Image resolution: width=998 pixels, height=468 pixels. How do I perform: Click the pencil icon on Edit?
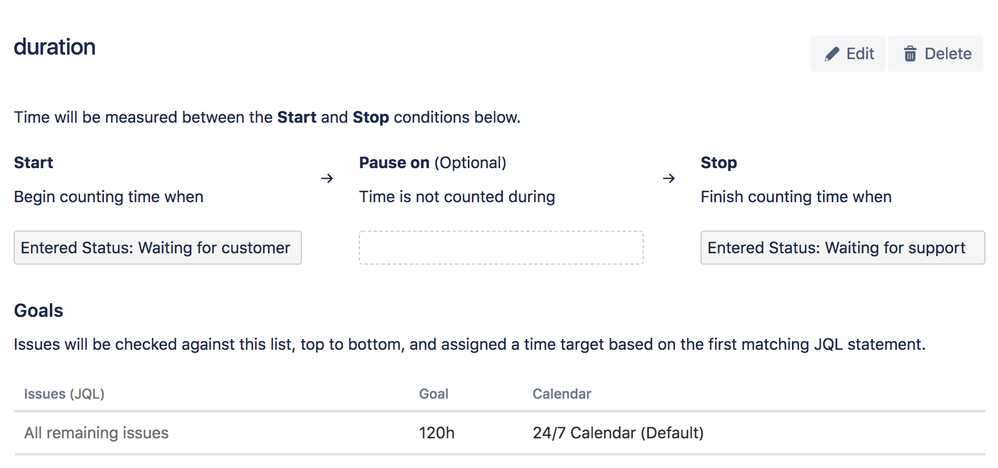coord(832,54)
